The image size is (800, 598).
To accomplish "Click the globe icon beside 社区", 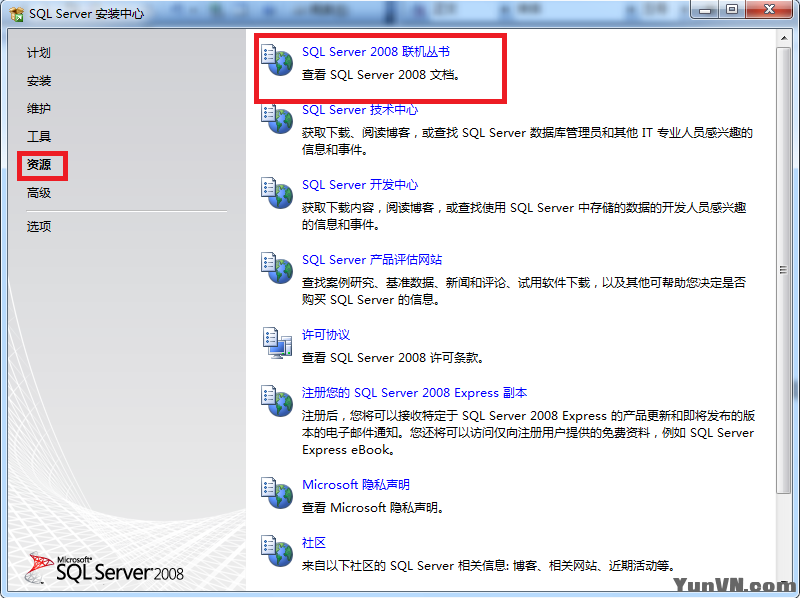I will click(x=277, y=551).
